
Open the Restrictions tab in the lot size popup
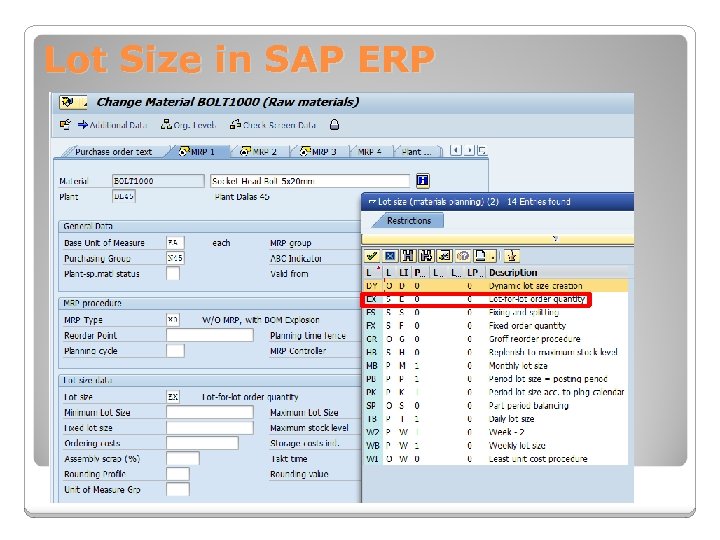pos(408,221)
